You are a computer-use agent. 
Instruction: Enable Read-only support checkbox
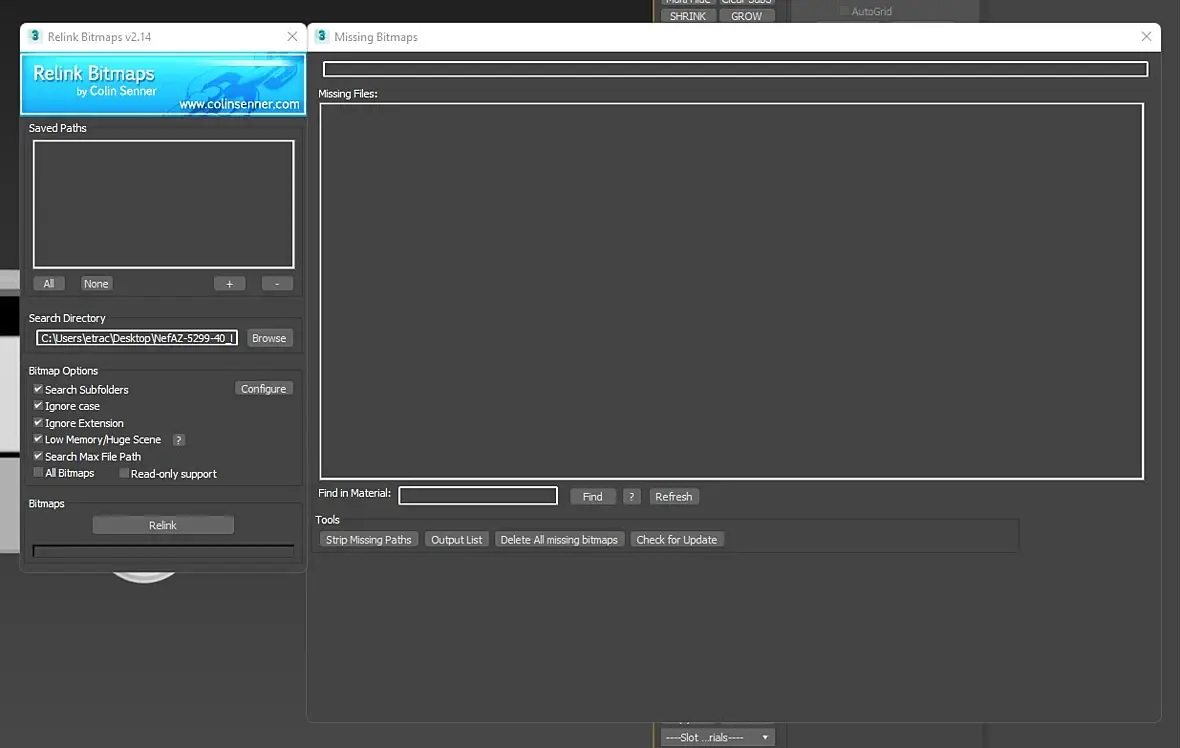pyautogui.click(x=124, y=473)
